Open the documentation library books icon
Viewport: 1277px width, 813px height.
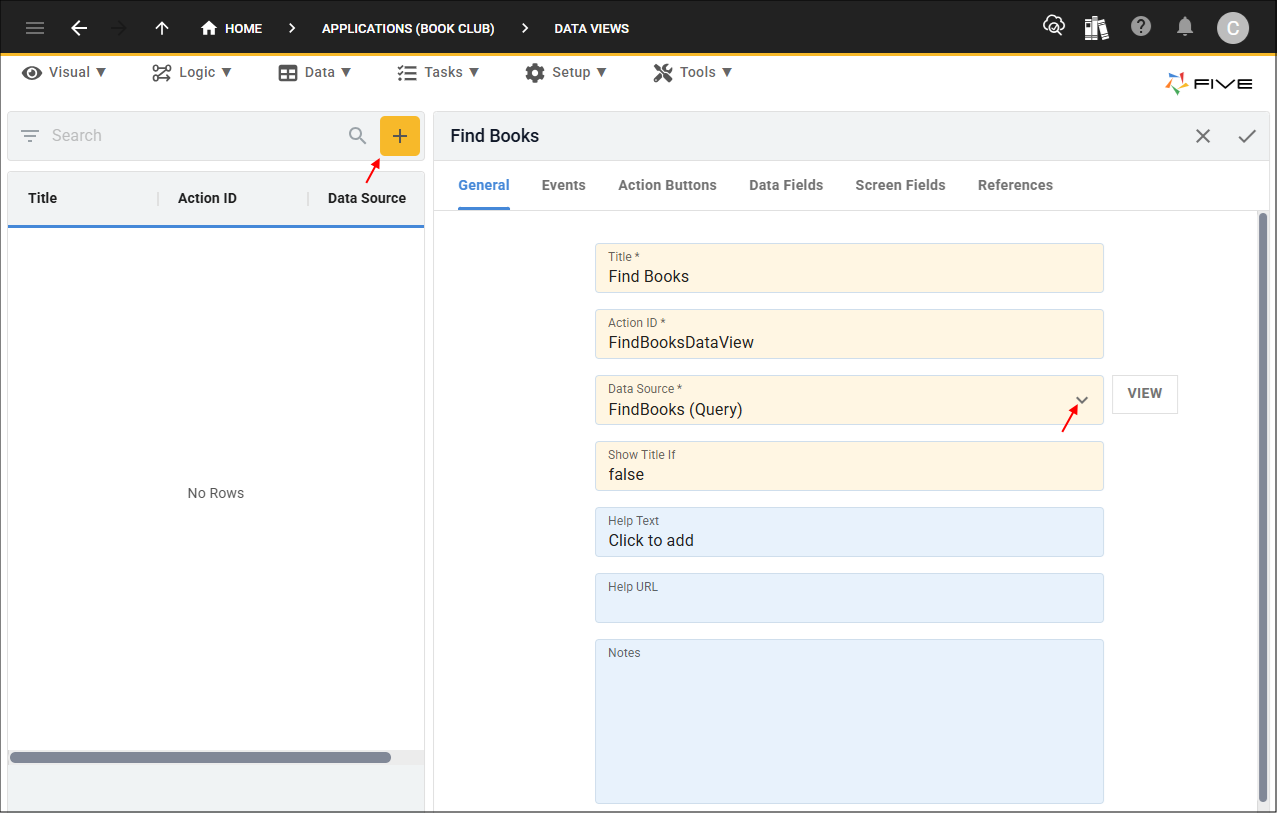1097,27
